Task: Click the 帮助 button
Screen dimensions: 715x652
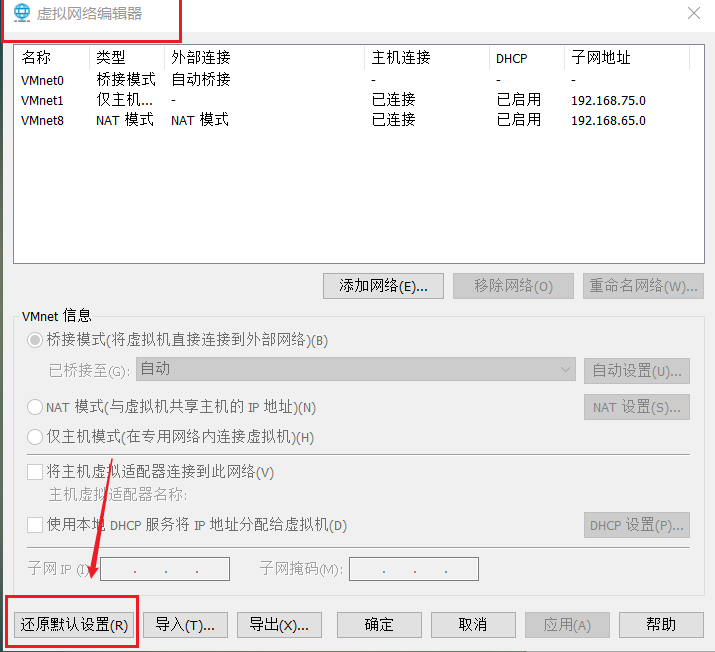Action: pyautogui.click(x=661, y=625)
